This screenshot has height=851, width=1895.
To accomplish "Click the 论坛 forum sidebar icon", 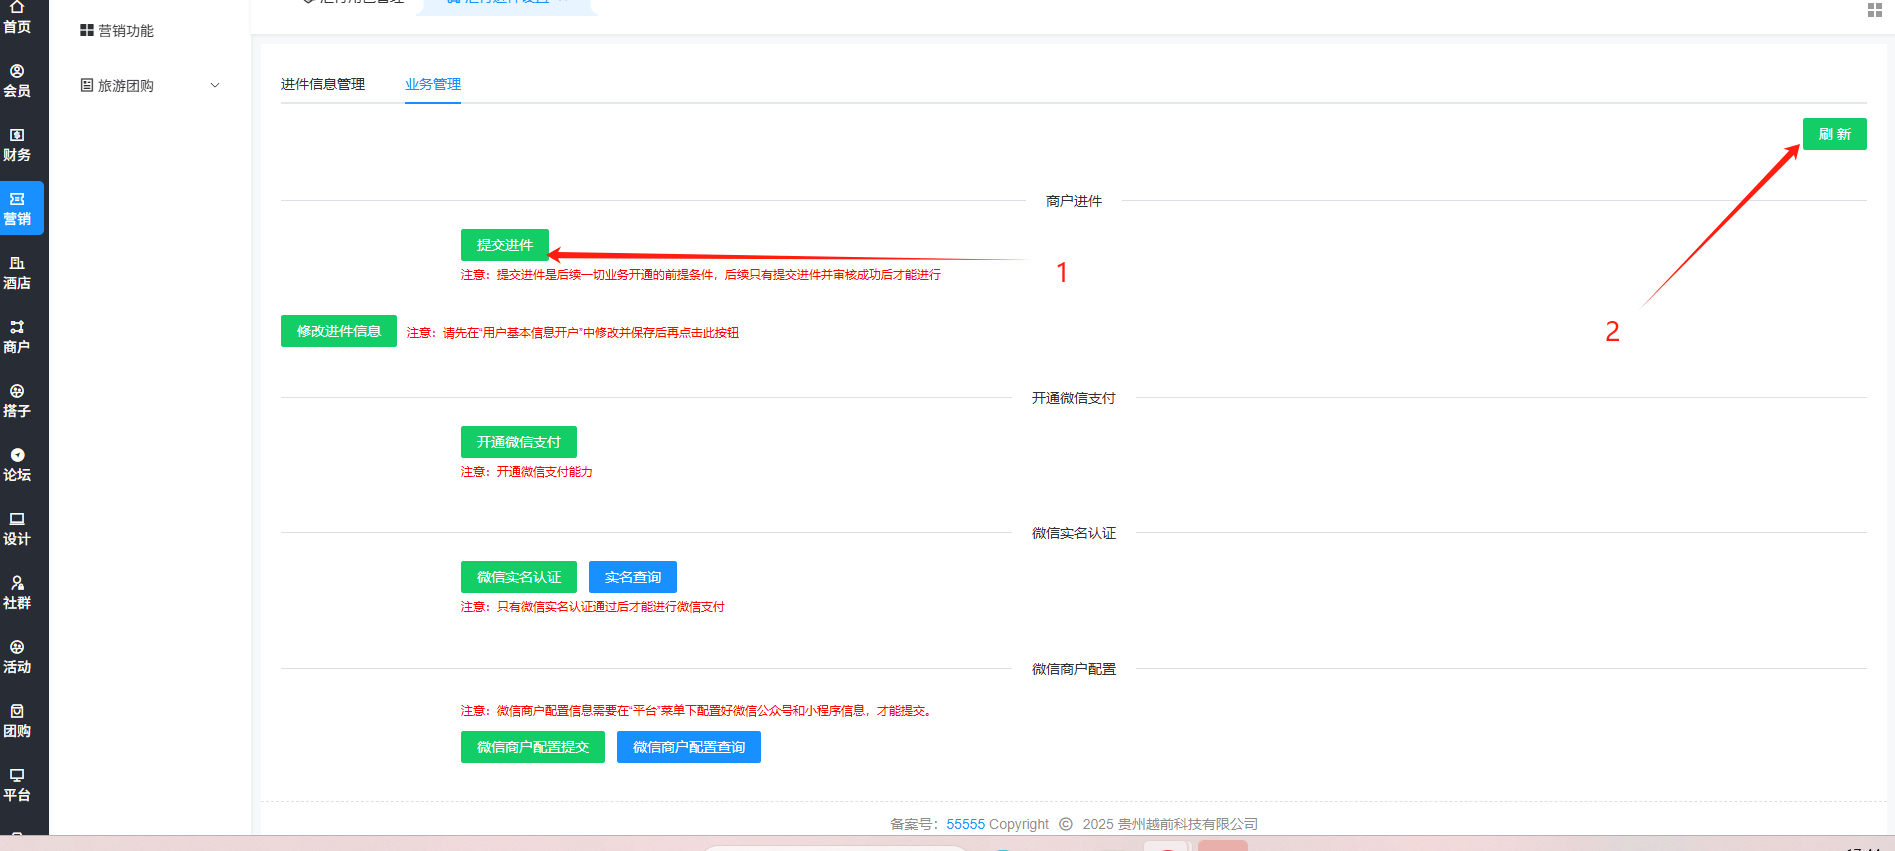I will coord(17,465).
